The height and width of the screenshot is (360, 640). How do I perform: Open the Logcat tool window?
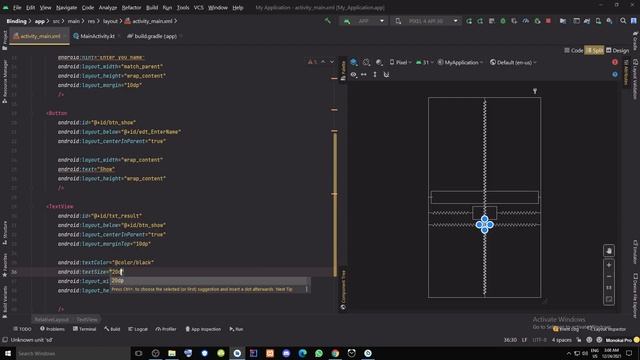138,329
